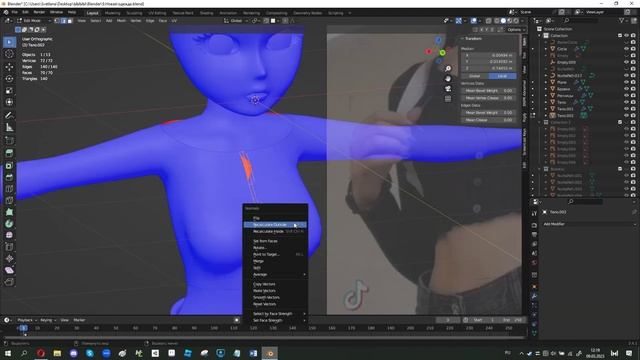Choose Recalculate Outside in Normals menu
Image resolution: width=640 pixels, height=360 pixels.
pos(275,225)
